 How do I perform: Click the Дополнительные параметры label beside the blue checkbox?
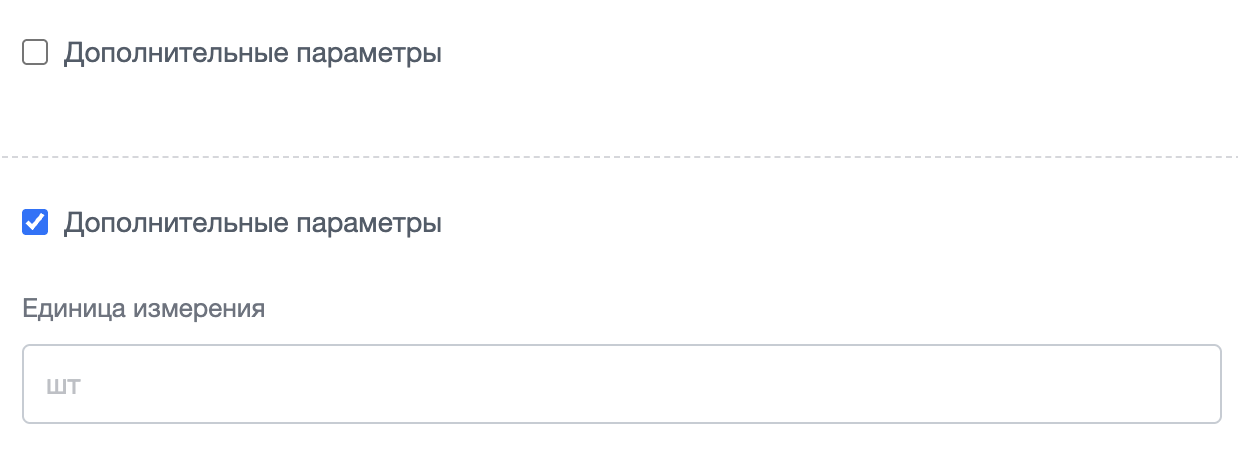click(253, 224)
